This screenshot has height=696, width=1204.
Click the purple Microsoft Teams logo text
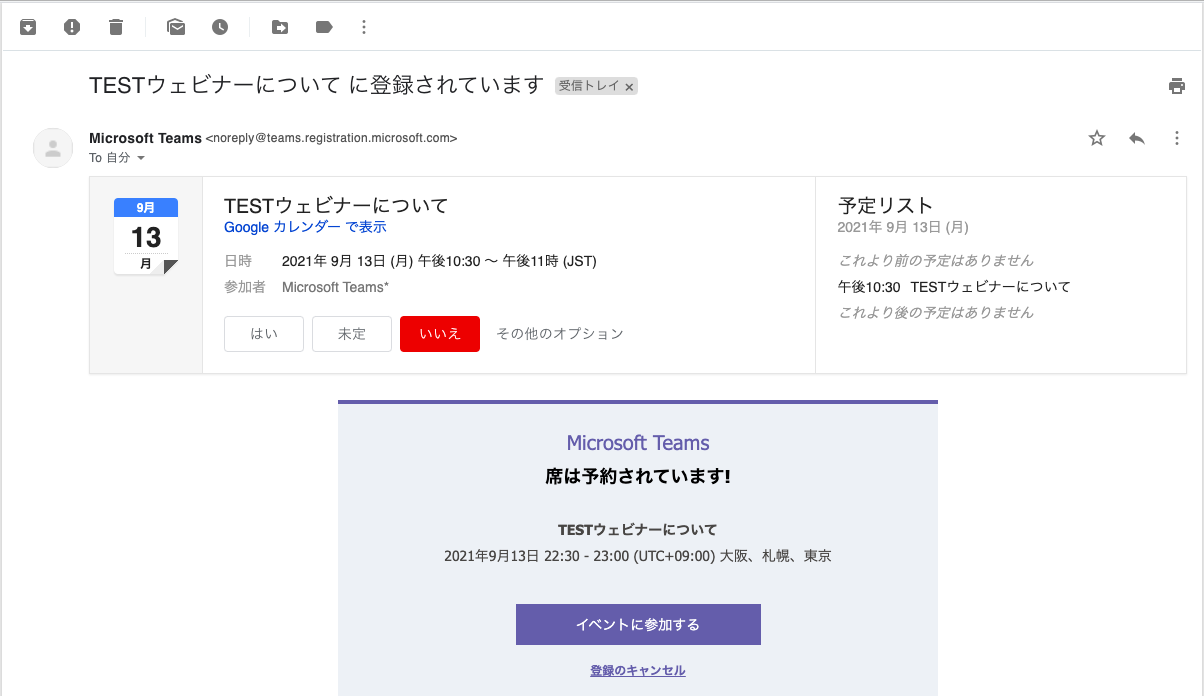click(x=638, y=443)
